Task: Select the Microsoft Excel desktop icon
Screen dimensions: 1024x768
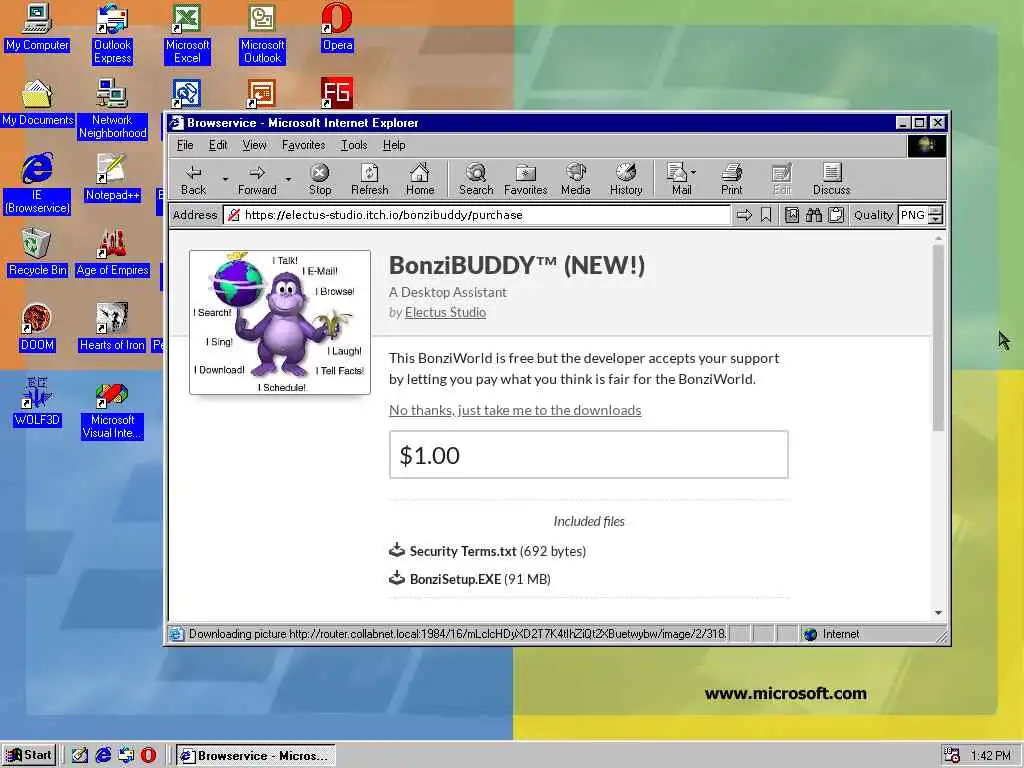Action: coord(187,34)
